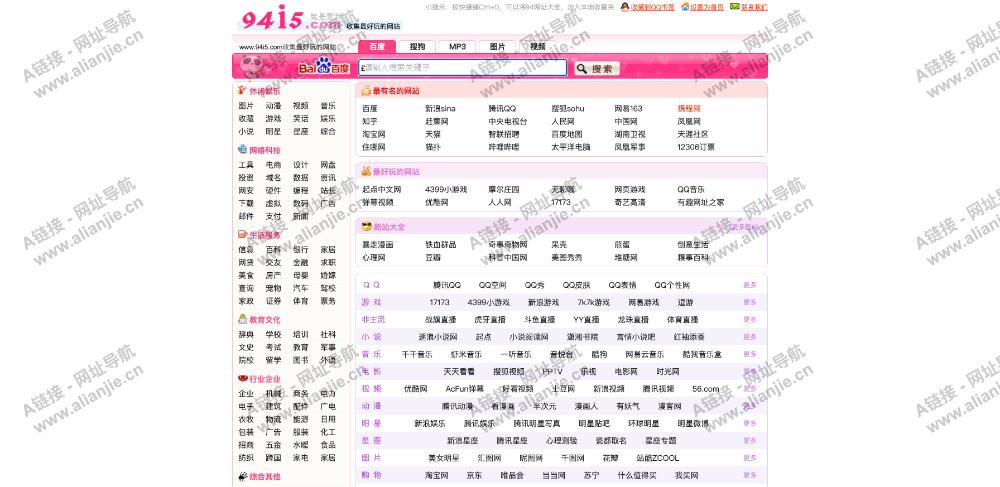Screen dimensions: 1000x487
Task: Click 更多酷站 in 酷站大全 header
Action: point(744,227)
